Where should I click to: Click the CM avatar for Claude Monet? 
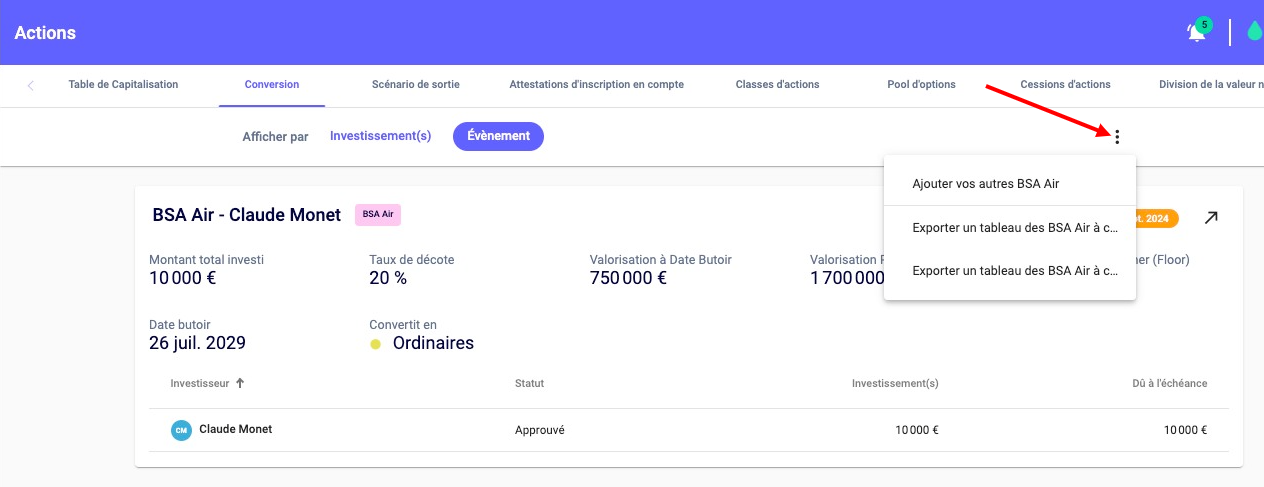pos(181,430)
